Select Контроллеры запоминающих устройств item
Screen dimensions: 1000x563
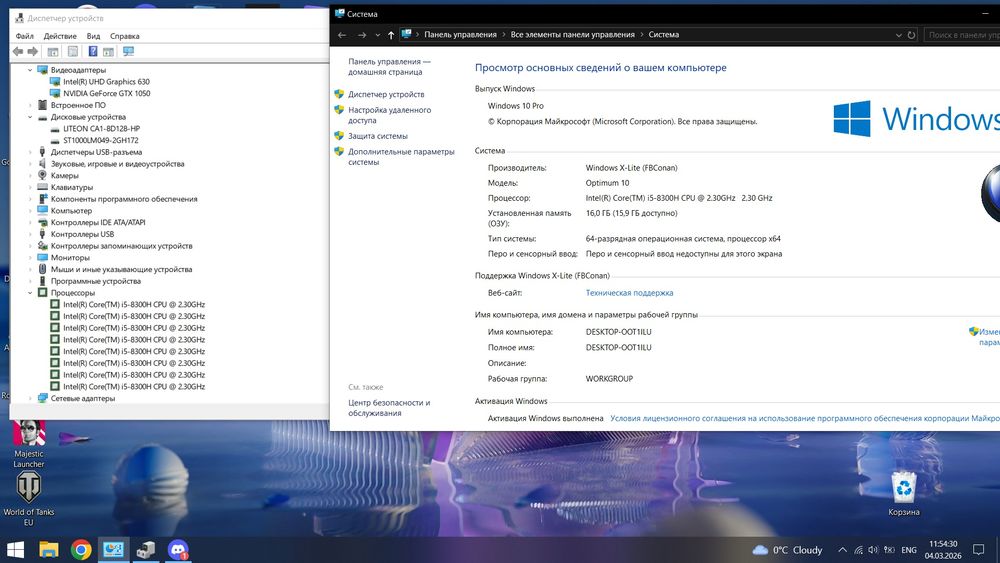(121, 246)
